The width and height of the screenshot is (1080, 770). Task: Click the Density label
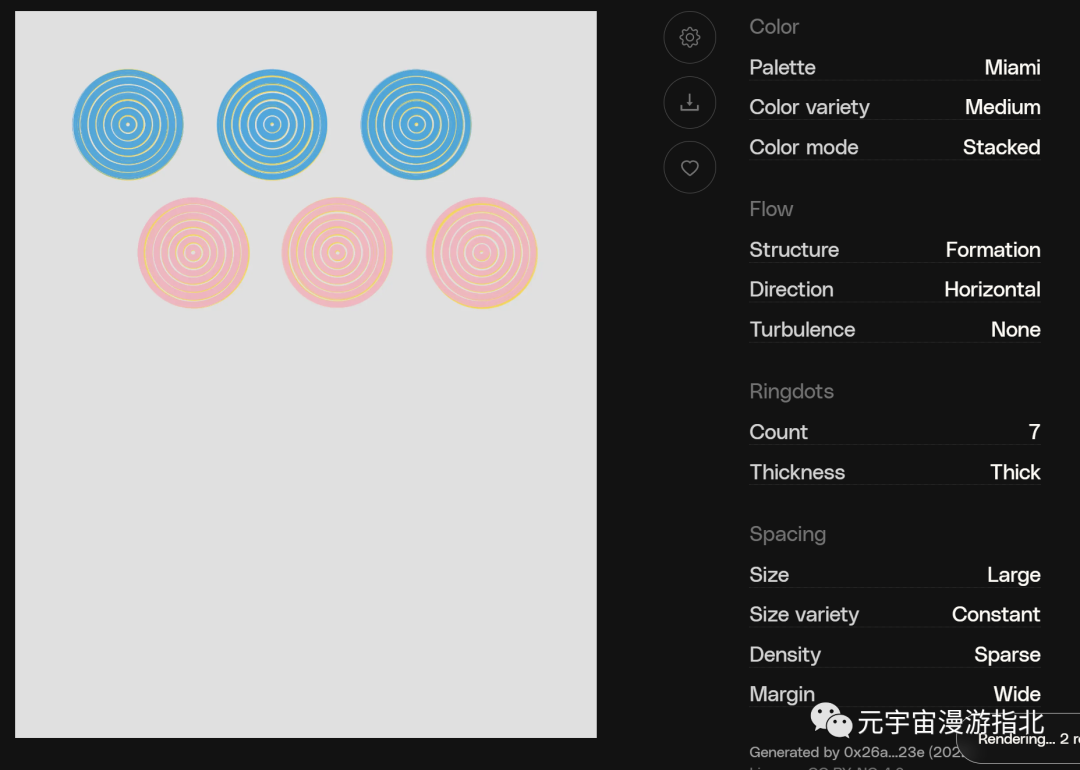tap(785, 654)
